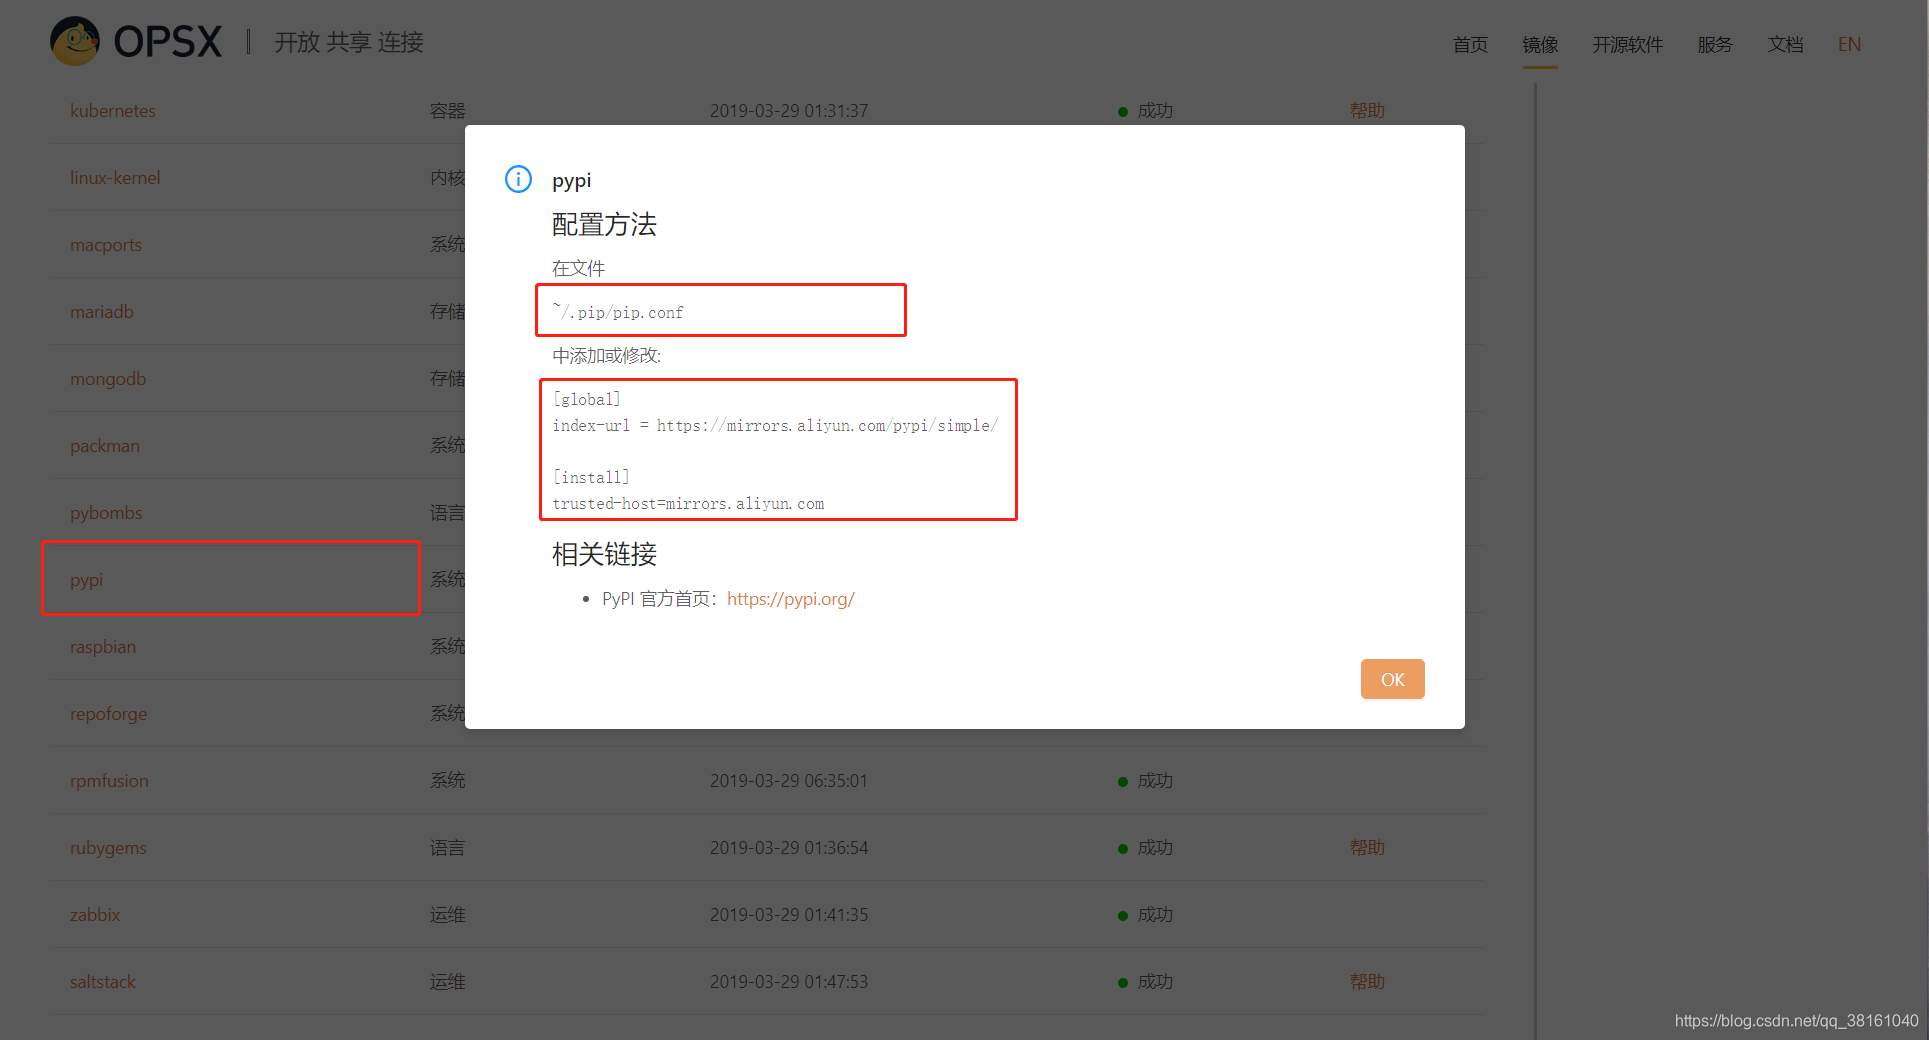Open the 开源软件 menu item
This screenshot has width=1929, height=1040.
(x=1626, y=44)
